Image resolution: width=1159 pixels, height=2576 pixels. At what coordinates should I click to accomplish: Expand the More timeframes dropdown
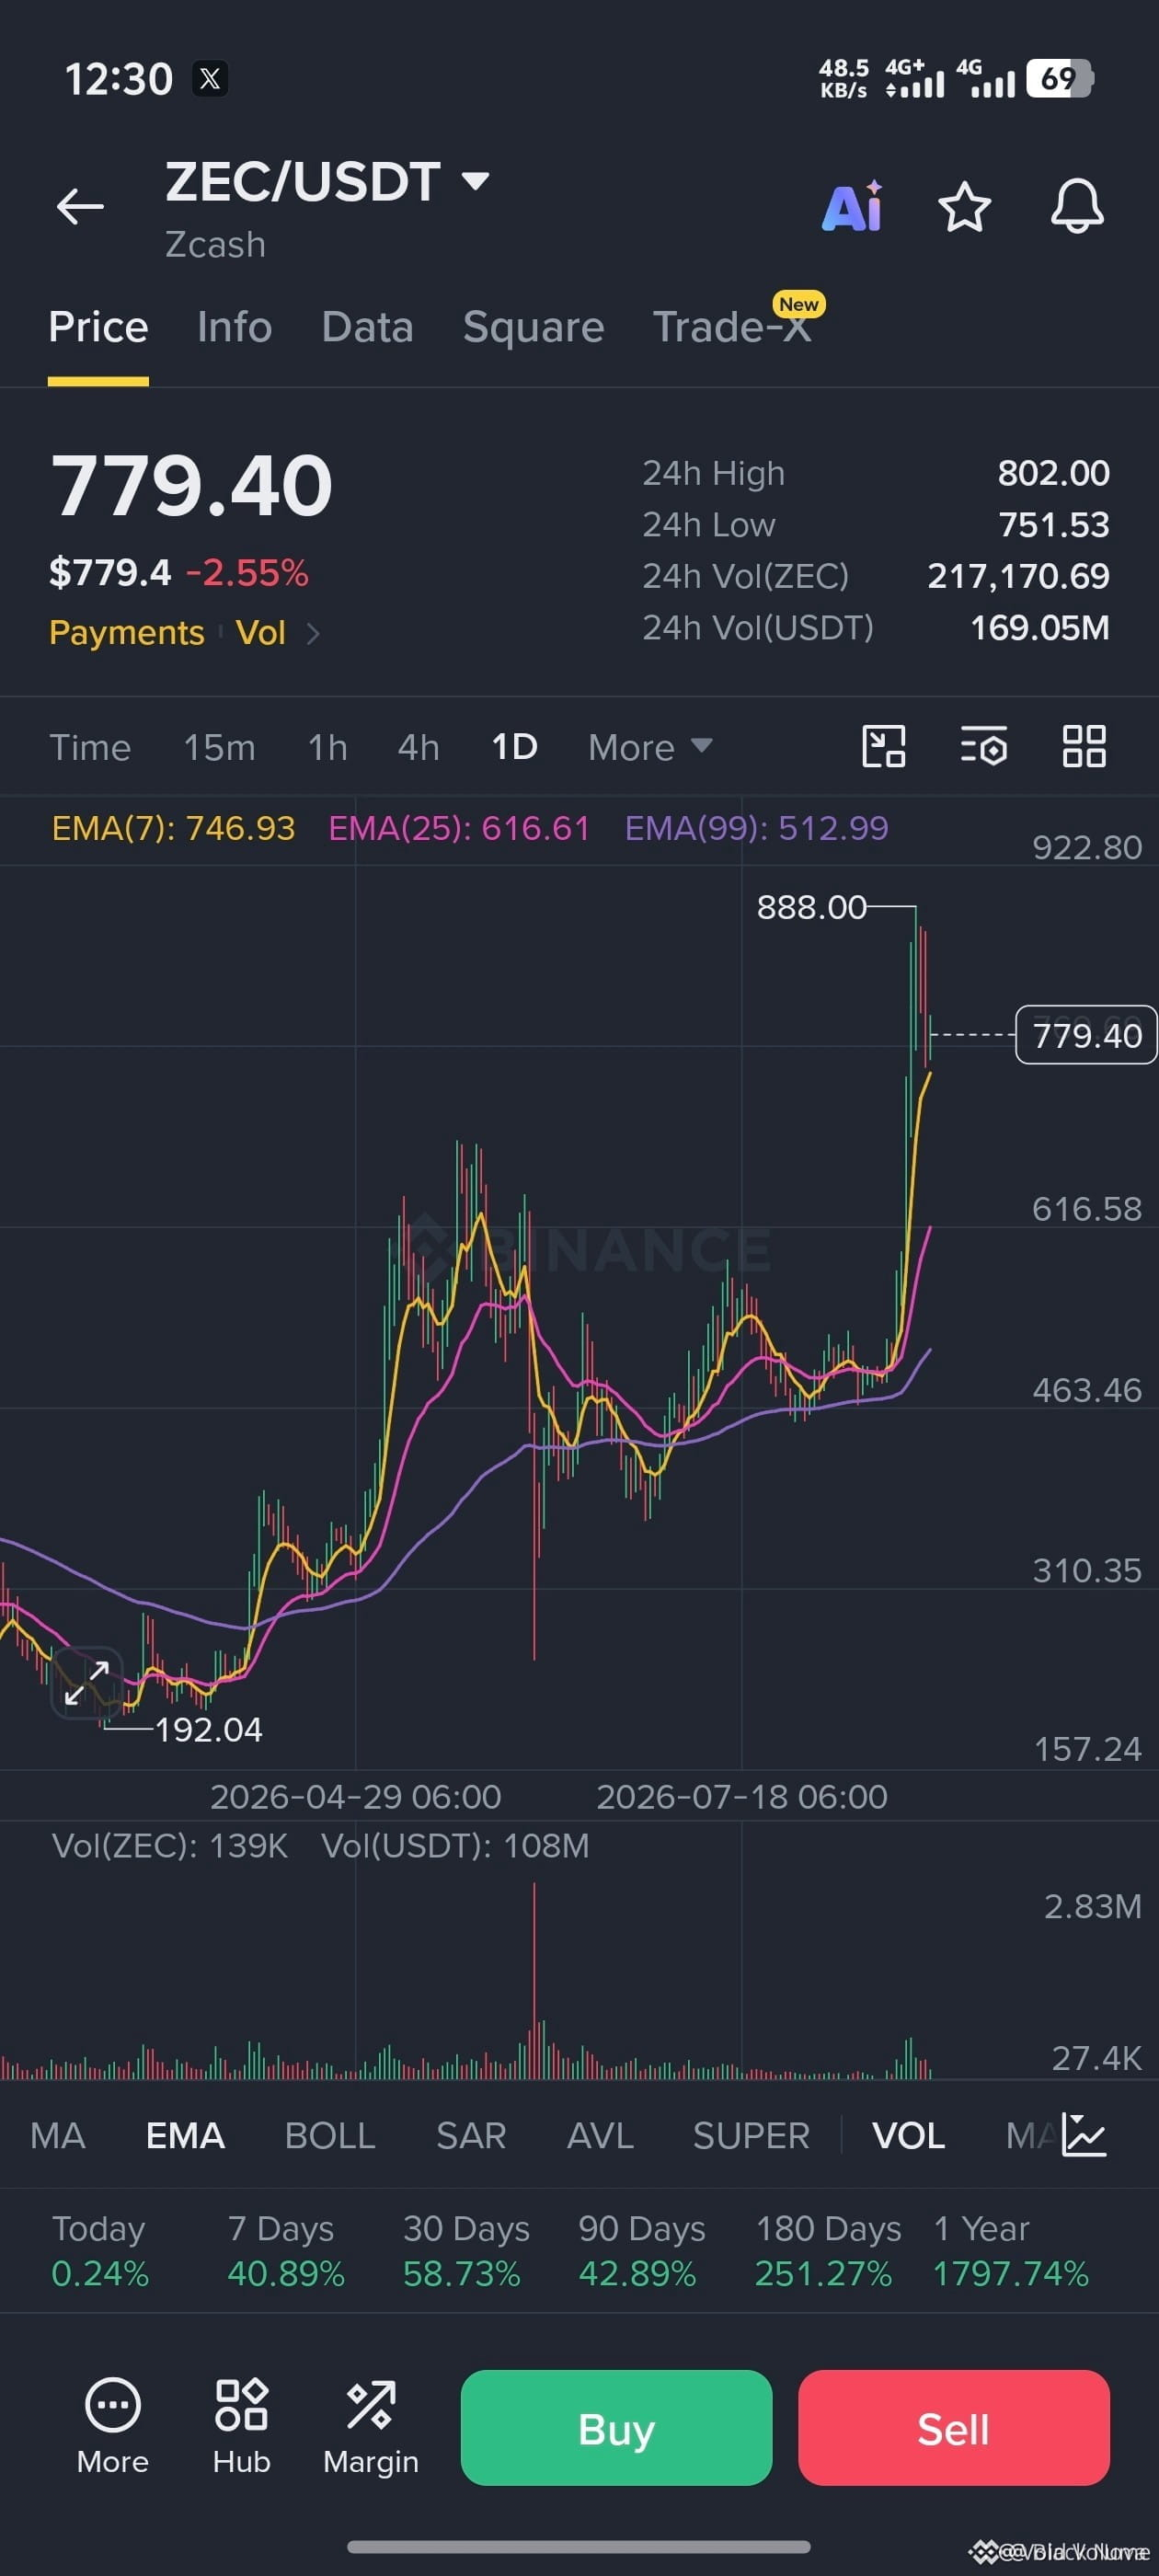pos(650,747)
